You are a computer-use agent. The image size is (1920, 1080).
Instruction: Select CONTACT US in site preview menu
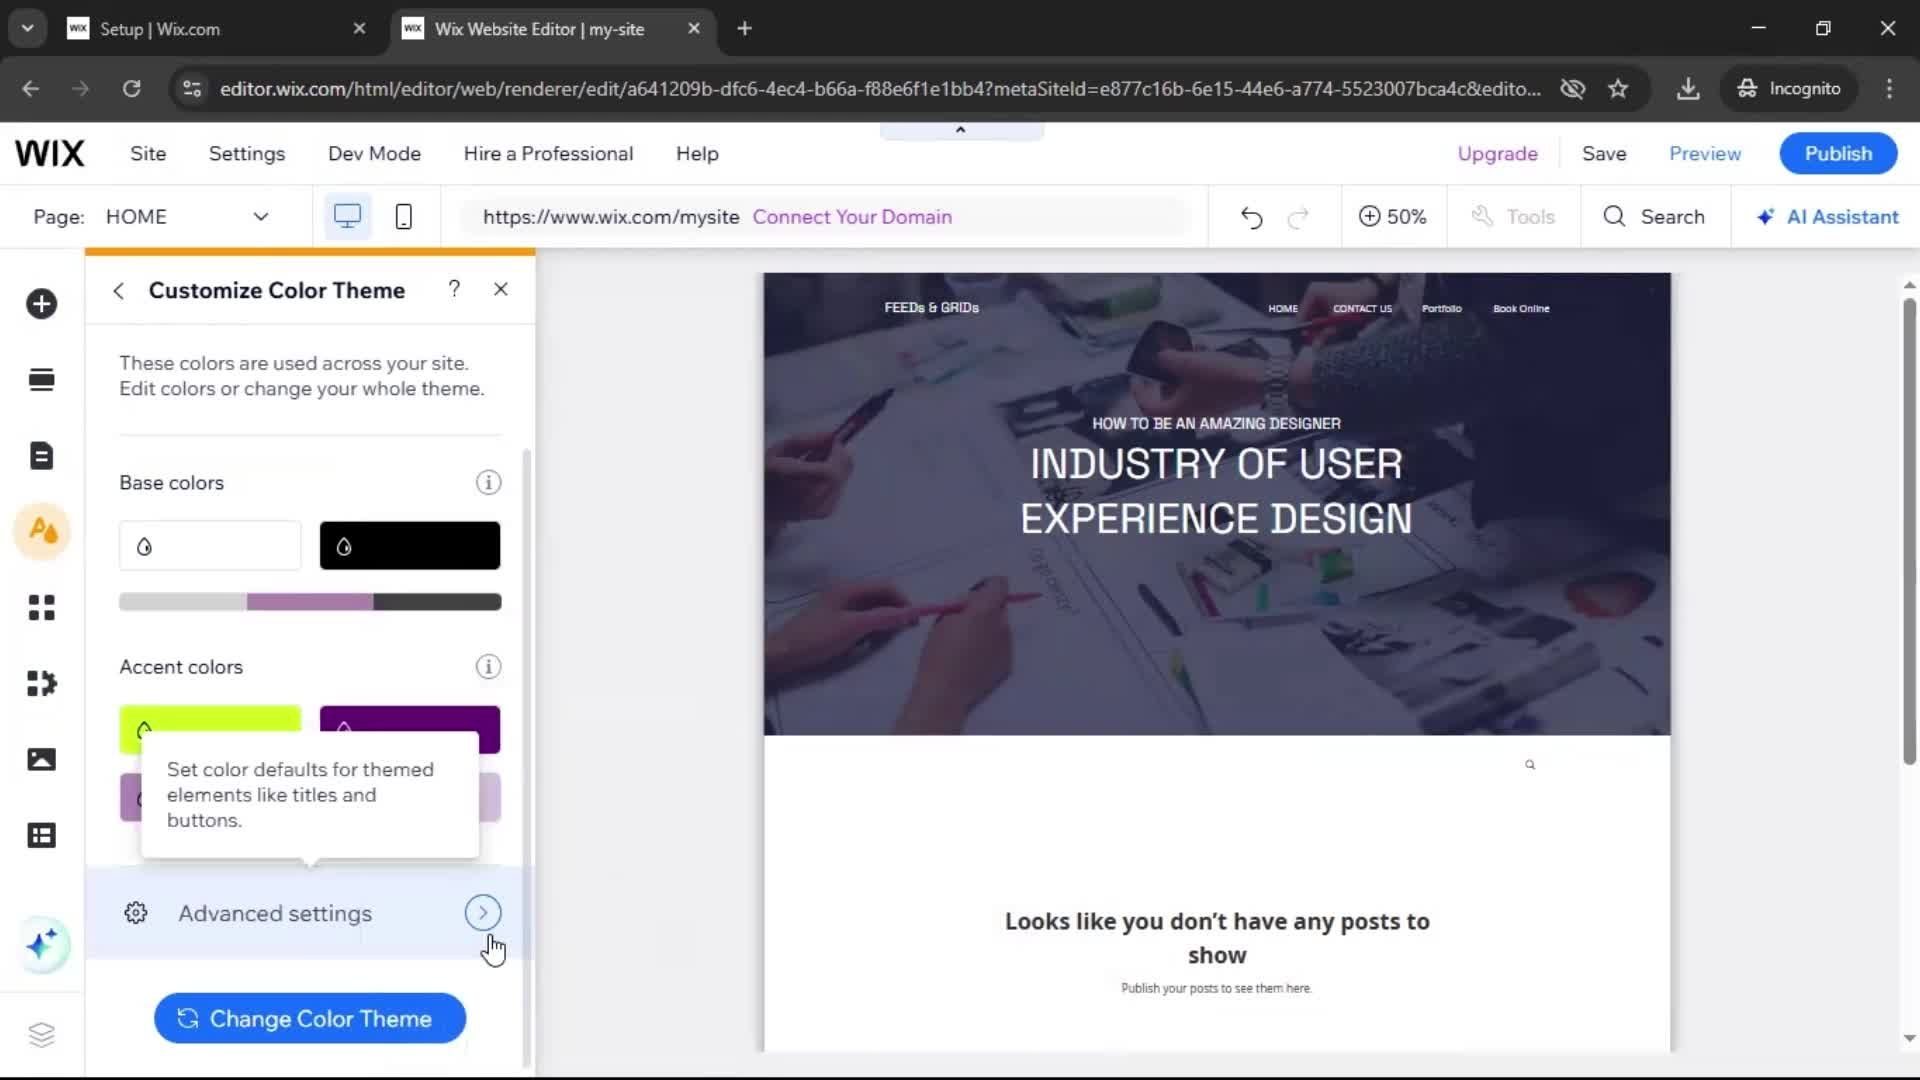click(x=1362, y=309)
